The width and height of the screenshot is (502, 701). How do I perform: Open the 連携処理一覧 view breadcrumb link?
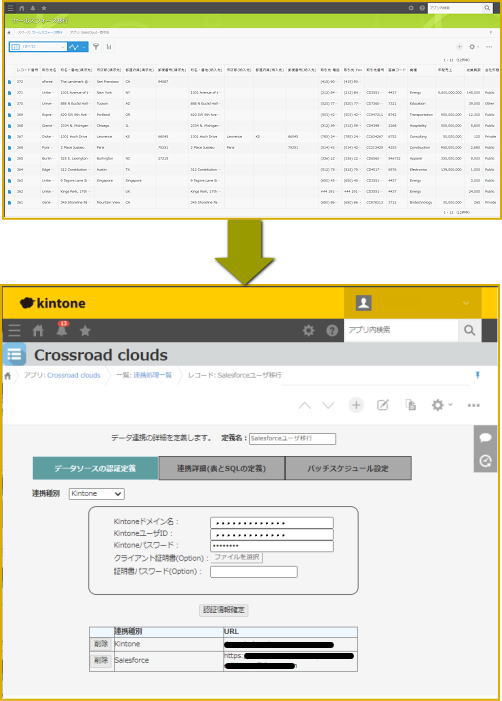click(152, 375)
